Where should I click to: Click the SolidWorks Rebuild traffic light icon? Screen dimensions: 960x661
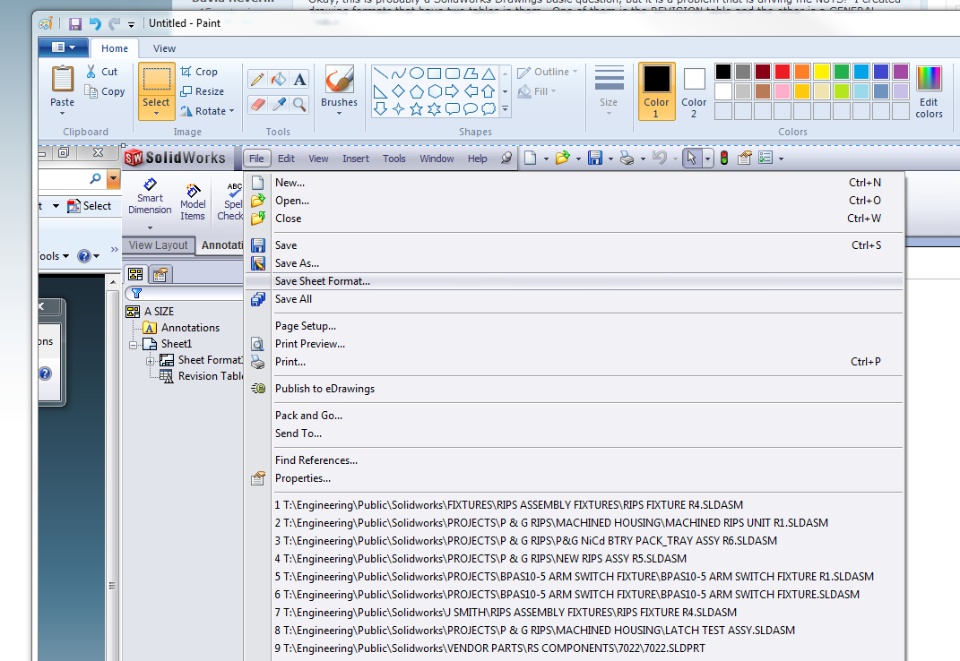tap(724, 159)
